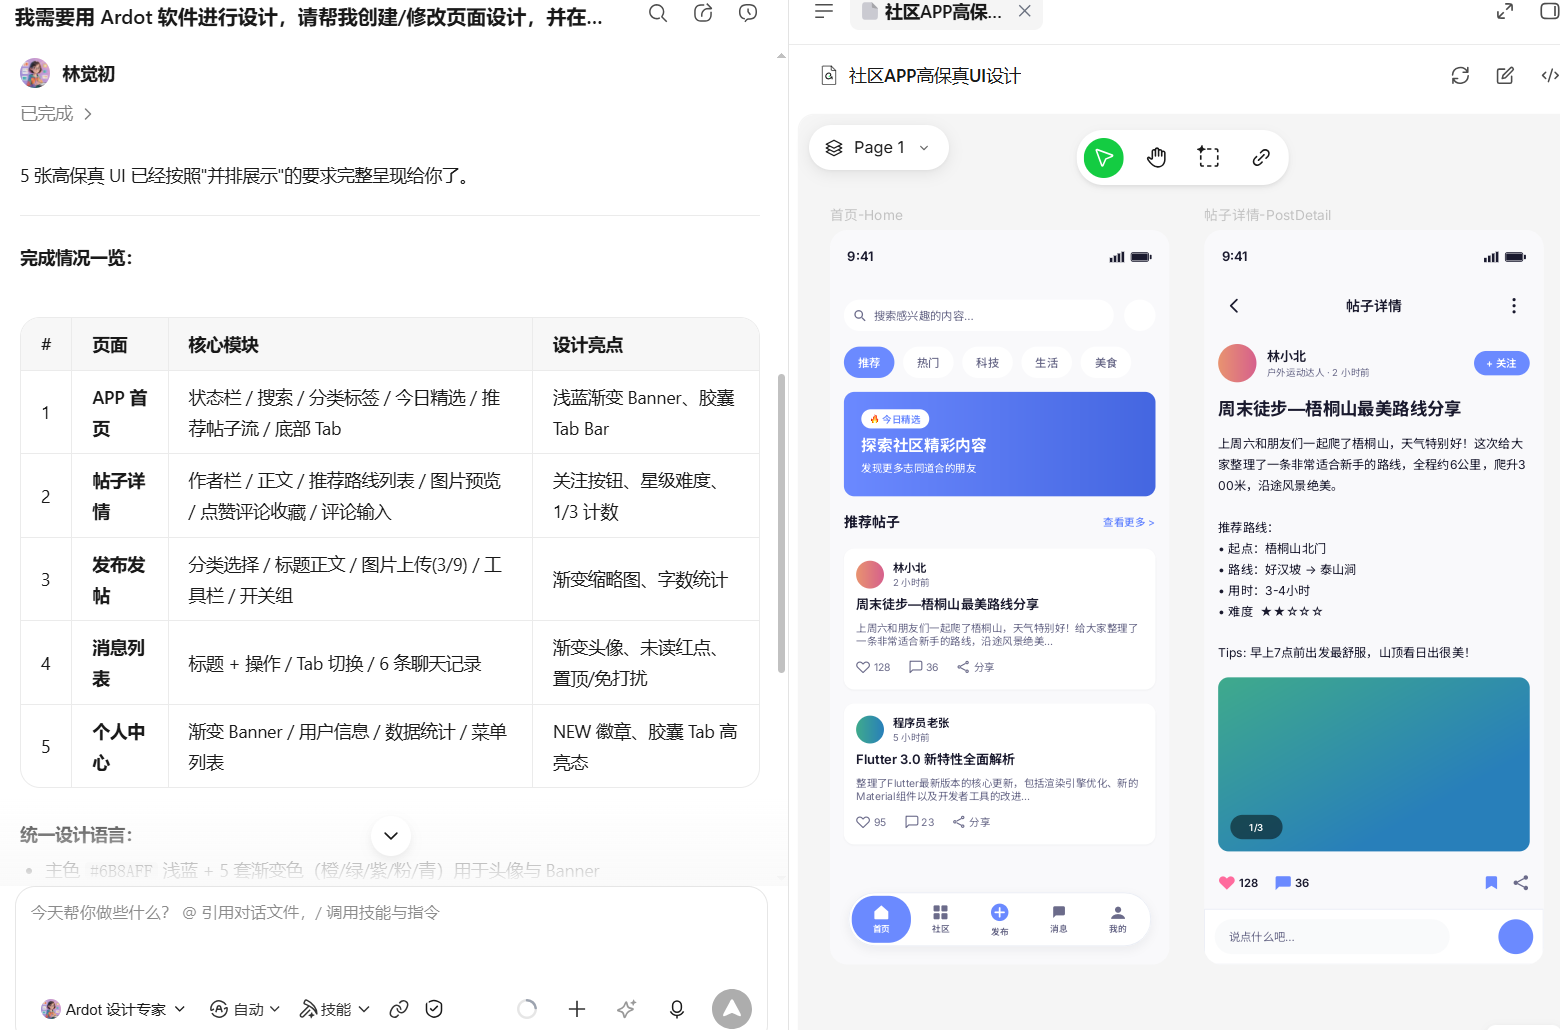Viewport: 1560px width, 1030px height.
Task: Click the edit design pencil icon
Action: click(1505, 76)
